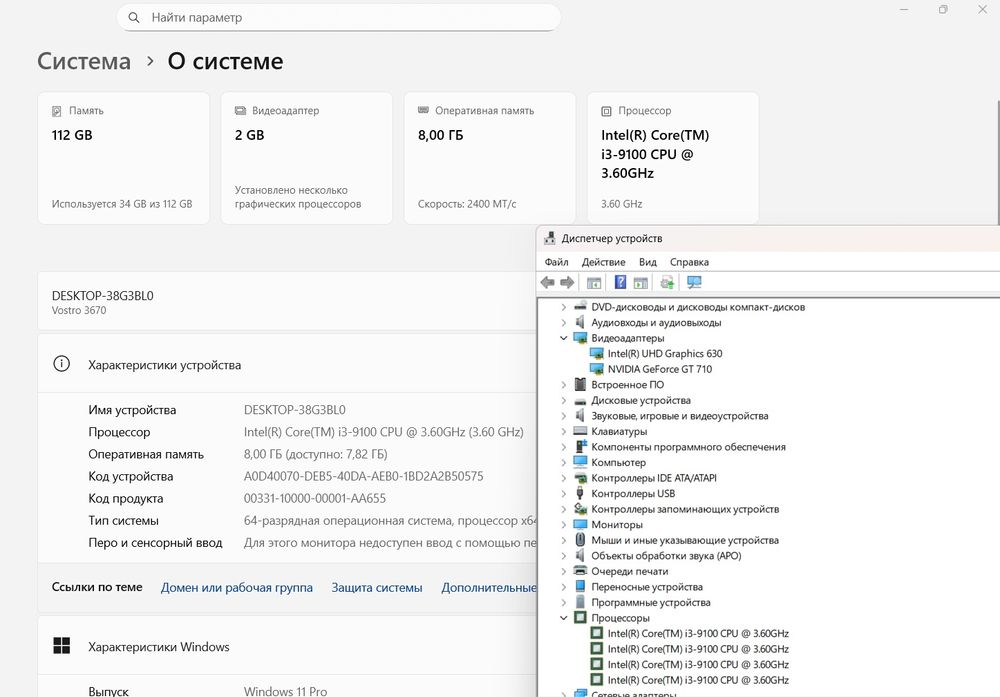Click the Используется 34 GB из 112 GB text
Screen dimensions: 1000x697
tap(122, 204)
